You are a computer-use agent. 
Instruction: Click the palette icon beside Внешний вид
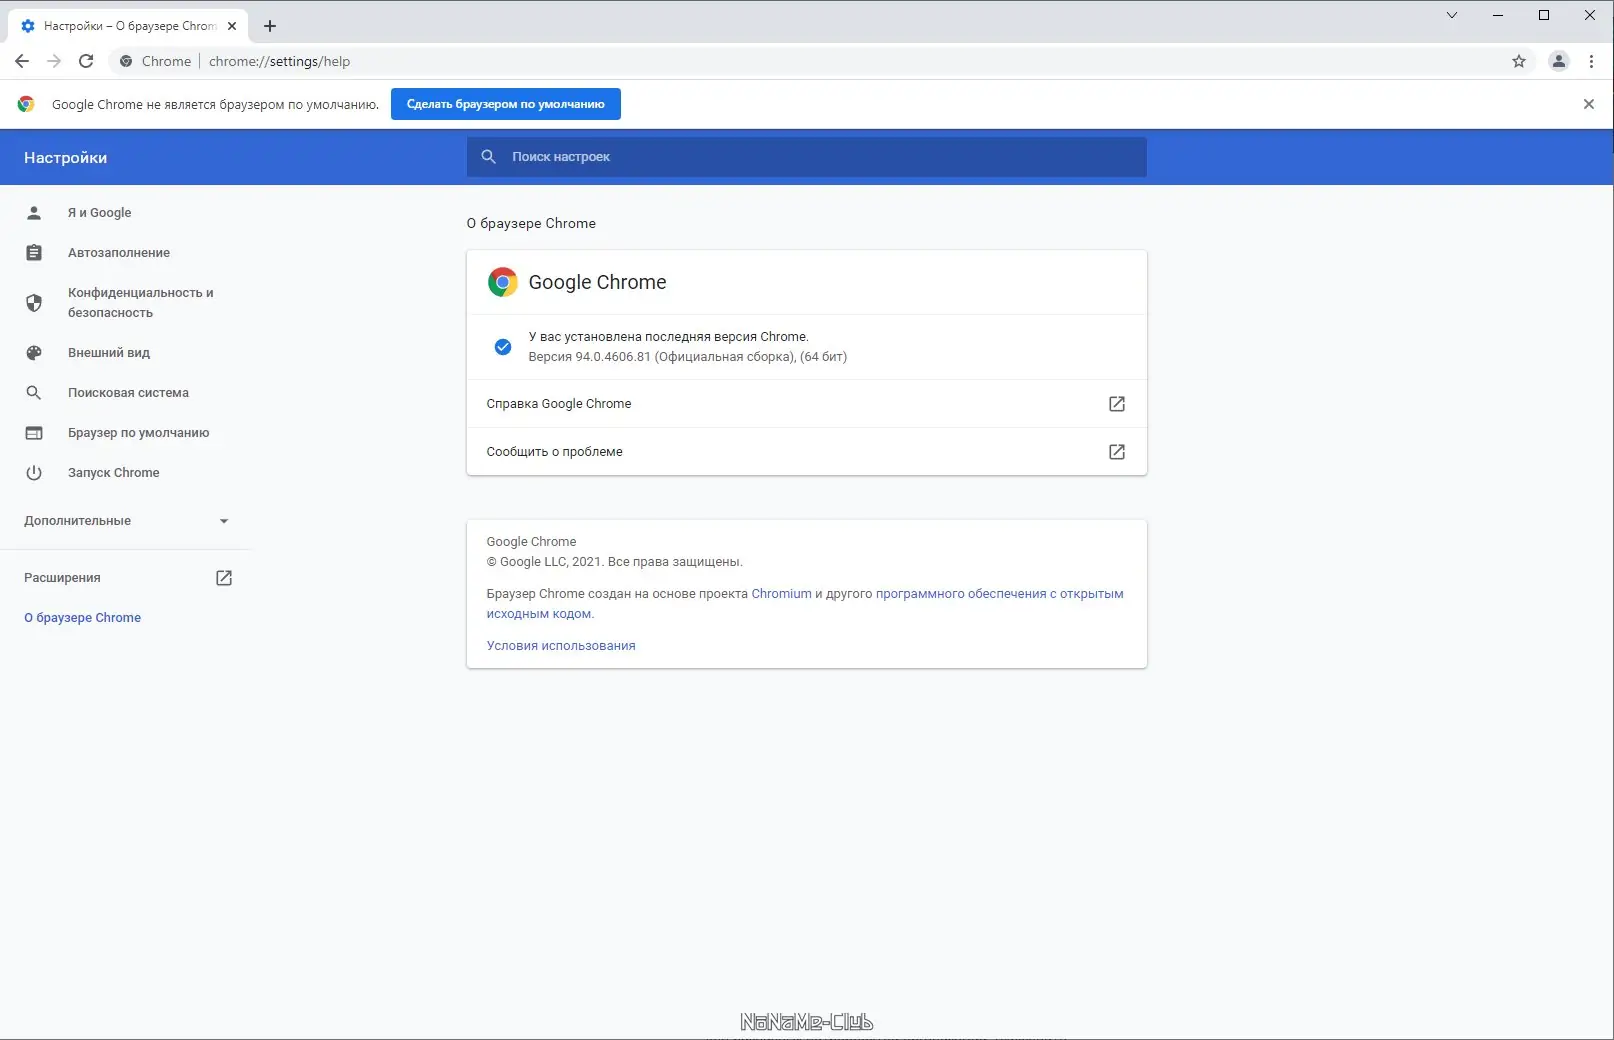34,353
